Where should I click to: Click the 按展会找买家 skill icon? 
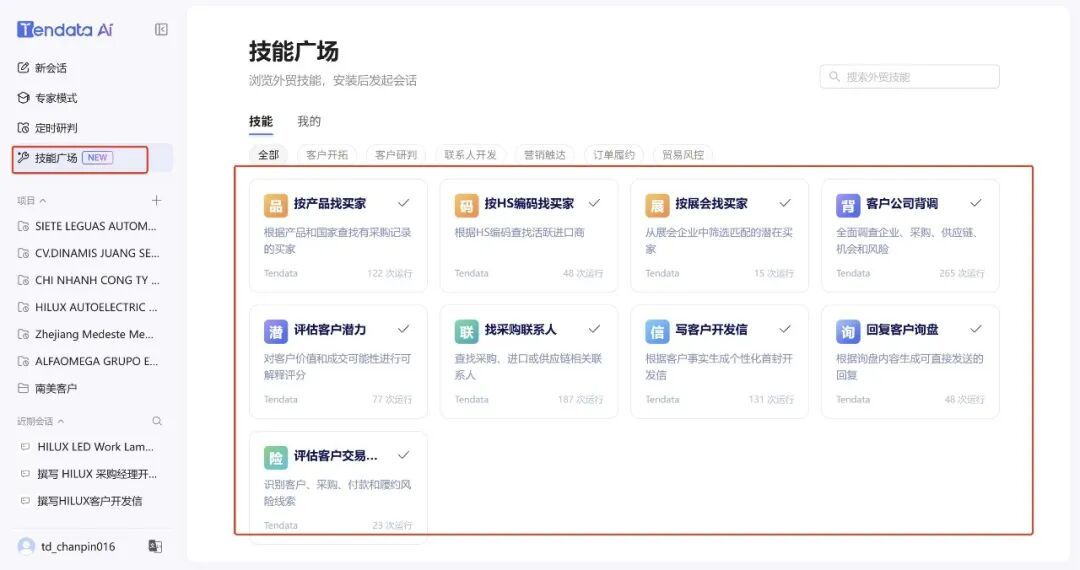click(x=657, y=205)
